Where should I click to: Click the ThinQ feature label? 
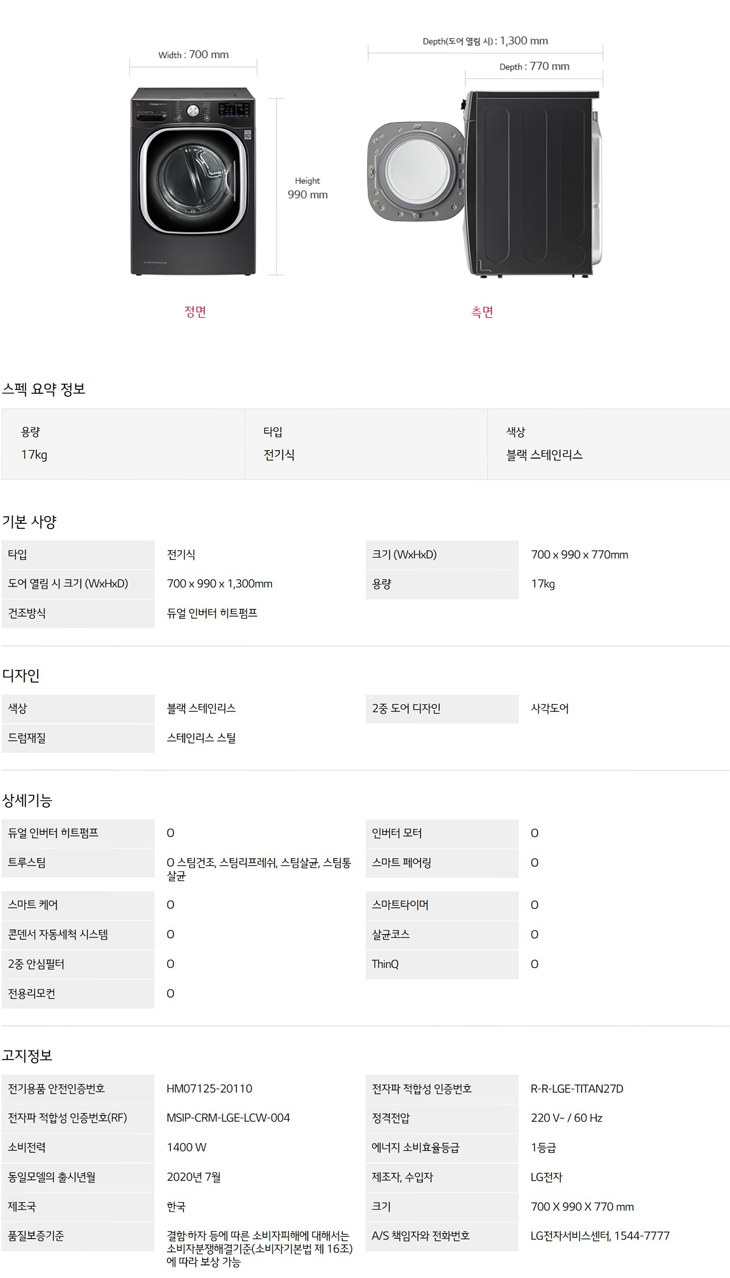coord(385,964)
